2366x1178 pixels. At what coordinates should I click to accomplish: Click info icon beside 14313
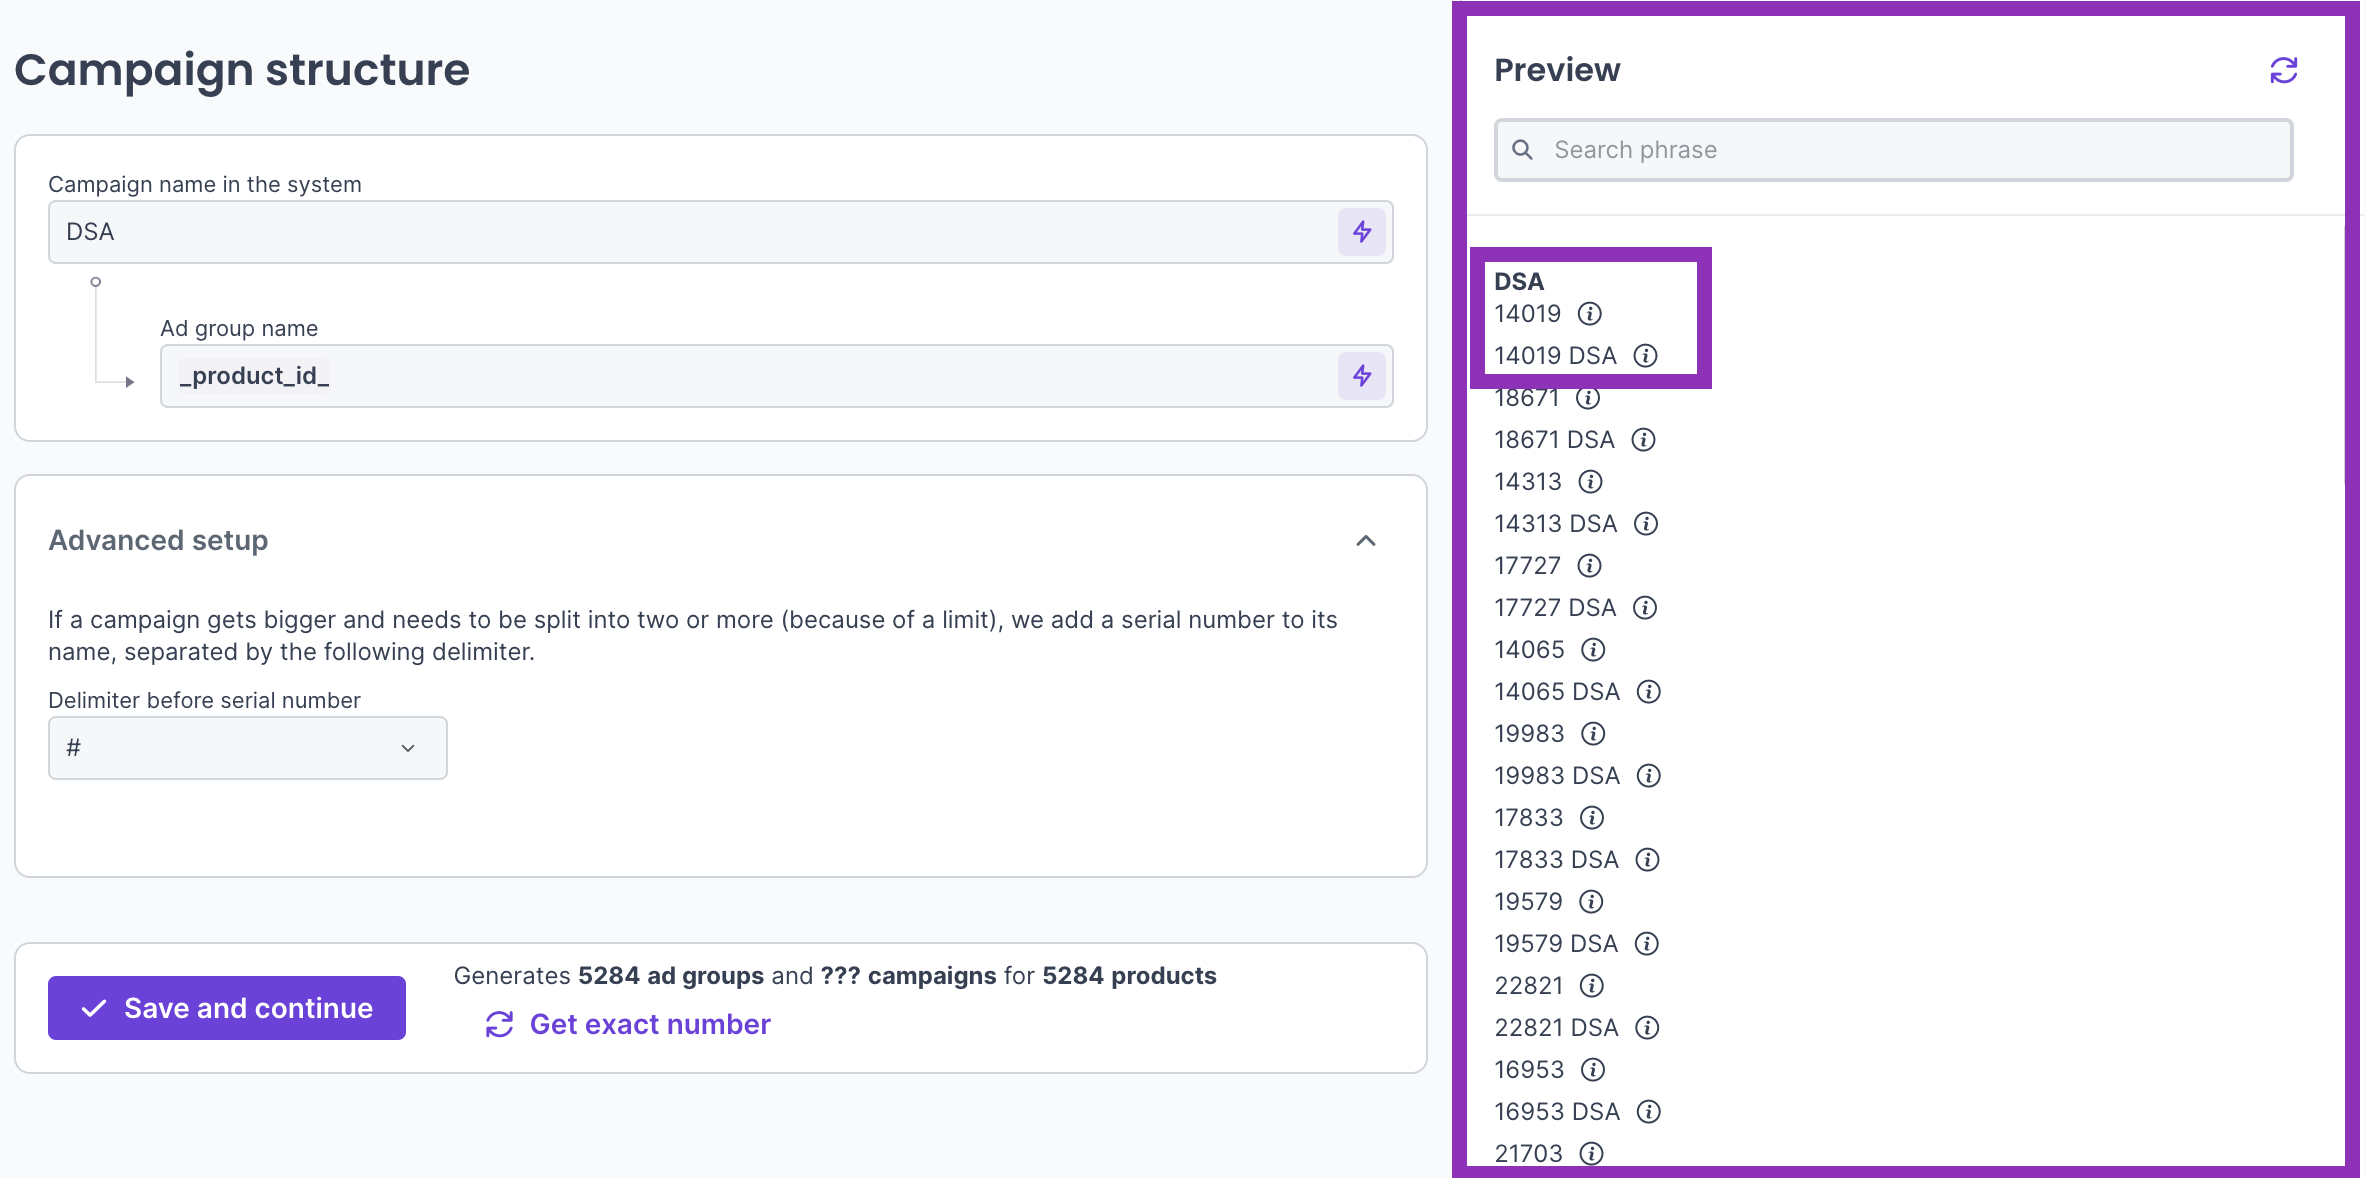pyautogui.click(x=1590, y=482)
